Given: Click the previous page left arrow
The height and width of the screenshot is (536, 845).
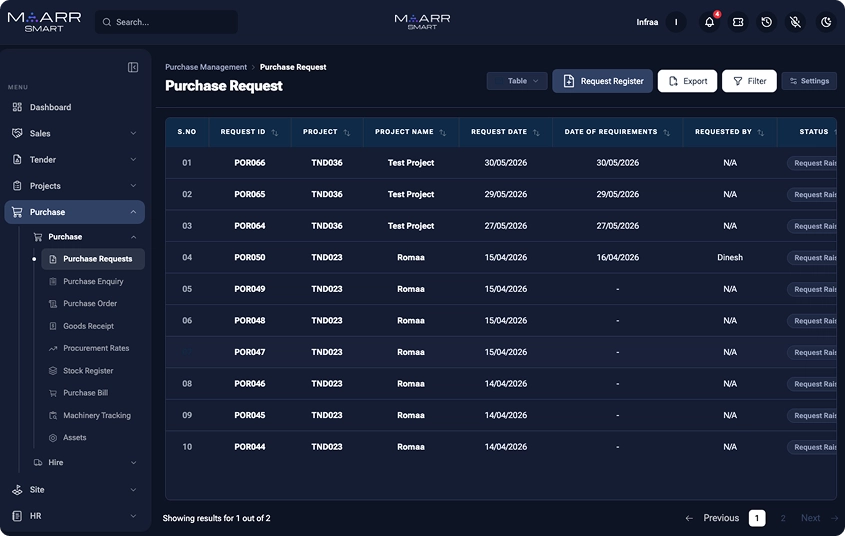Looking at the screenshot, I should click(689, 518).
